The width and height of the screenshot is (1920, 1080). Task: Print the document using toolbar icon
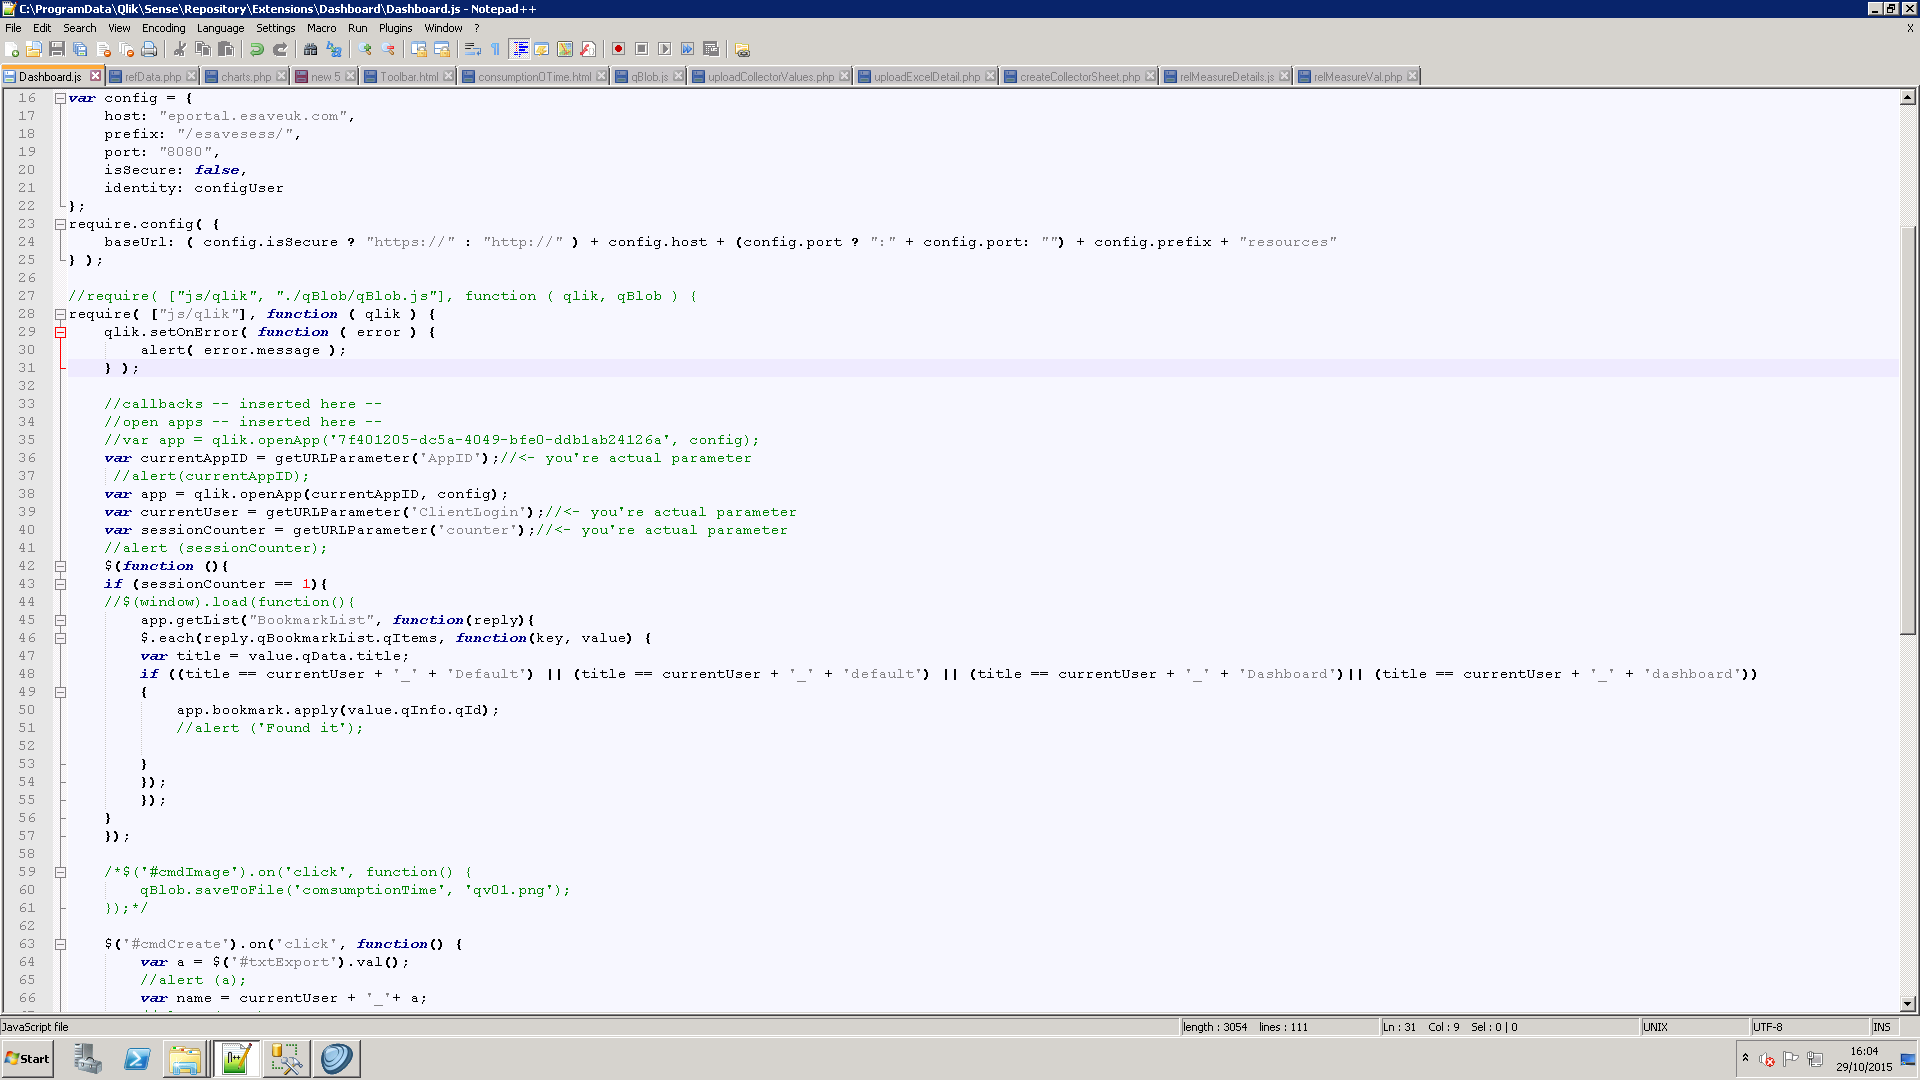149,49
